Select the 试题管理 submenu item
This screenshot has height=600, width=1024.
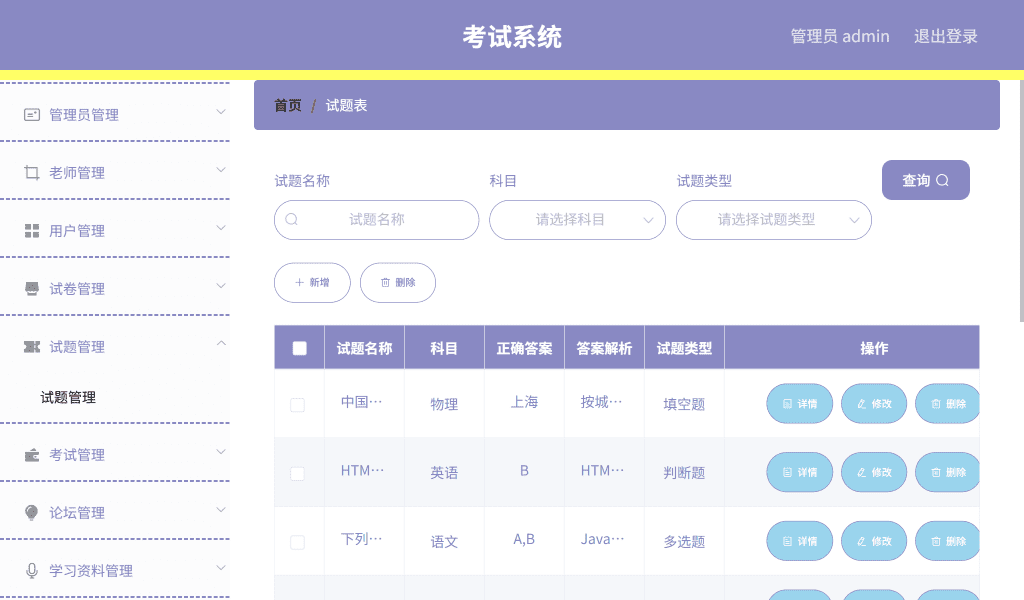click(x=70, y=397)
